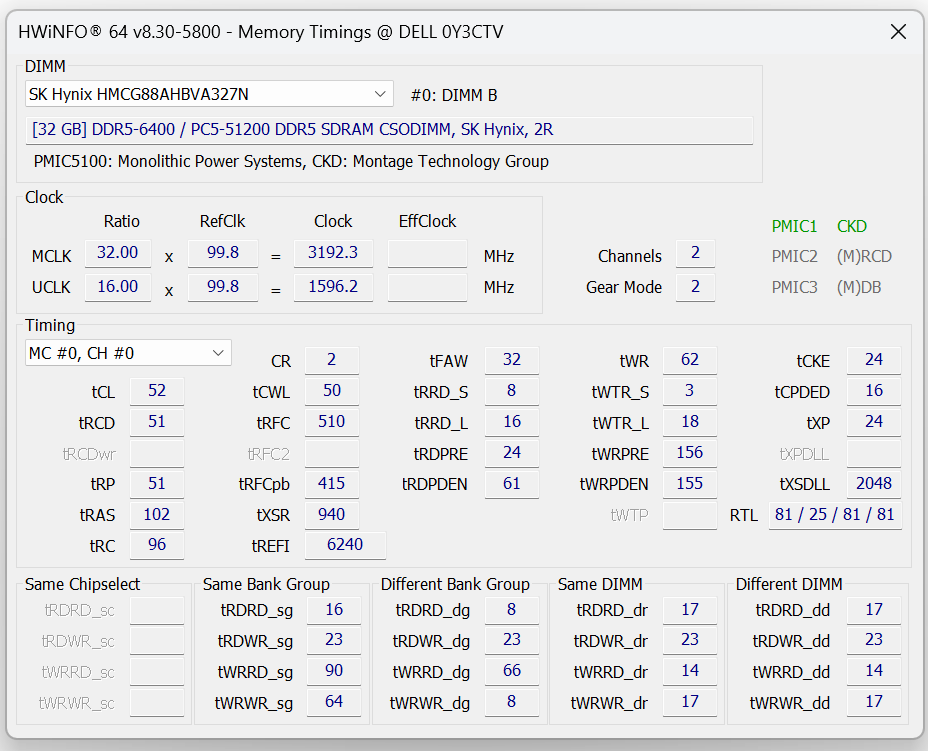Close the Memory Timings window

(898, 32)
